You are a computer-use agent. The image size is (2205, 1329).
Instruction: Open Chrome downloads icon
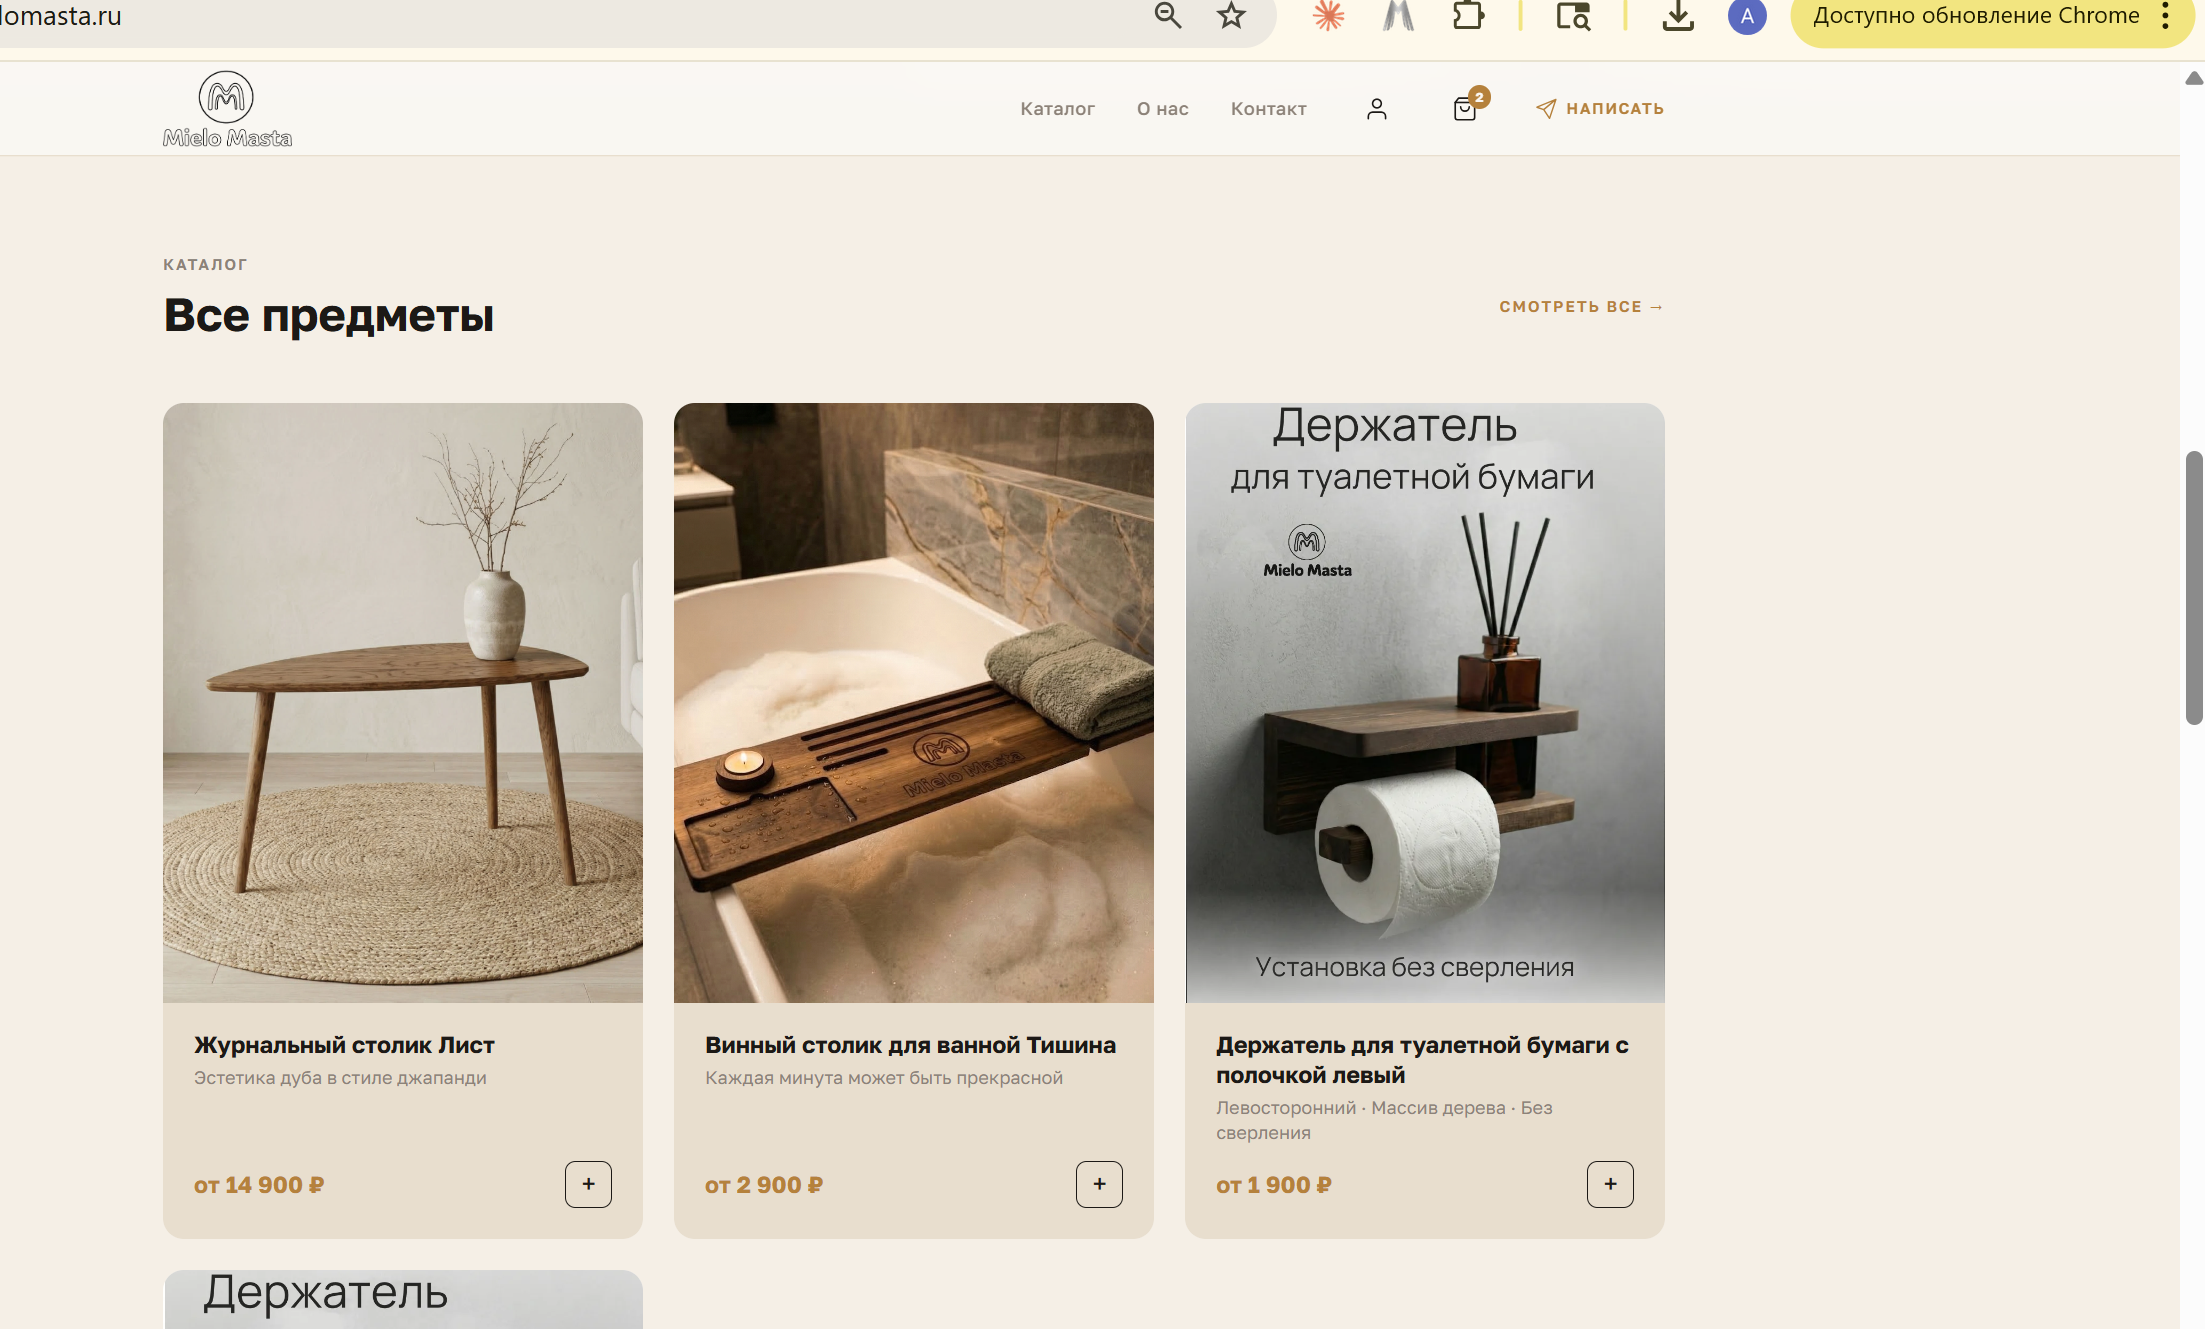(x=1678, y=16)
